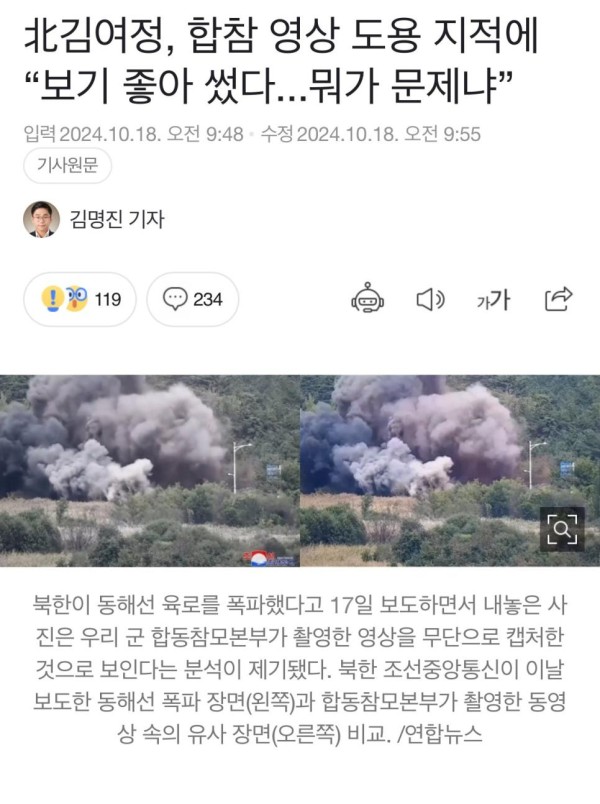
Task: View the 234 comments
Action: pos(193,299)
